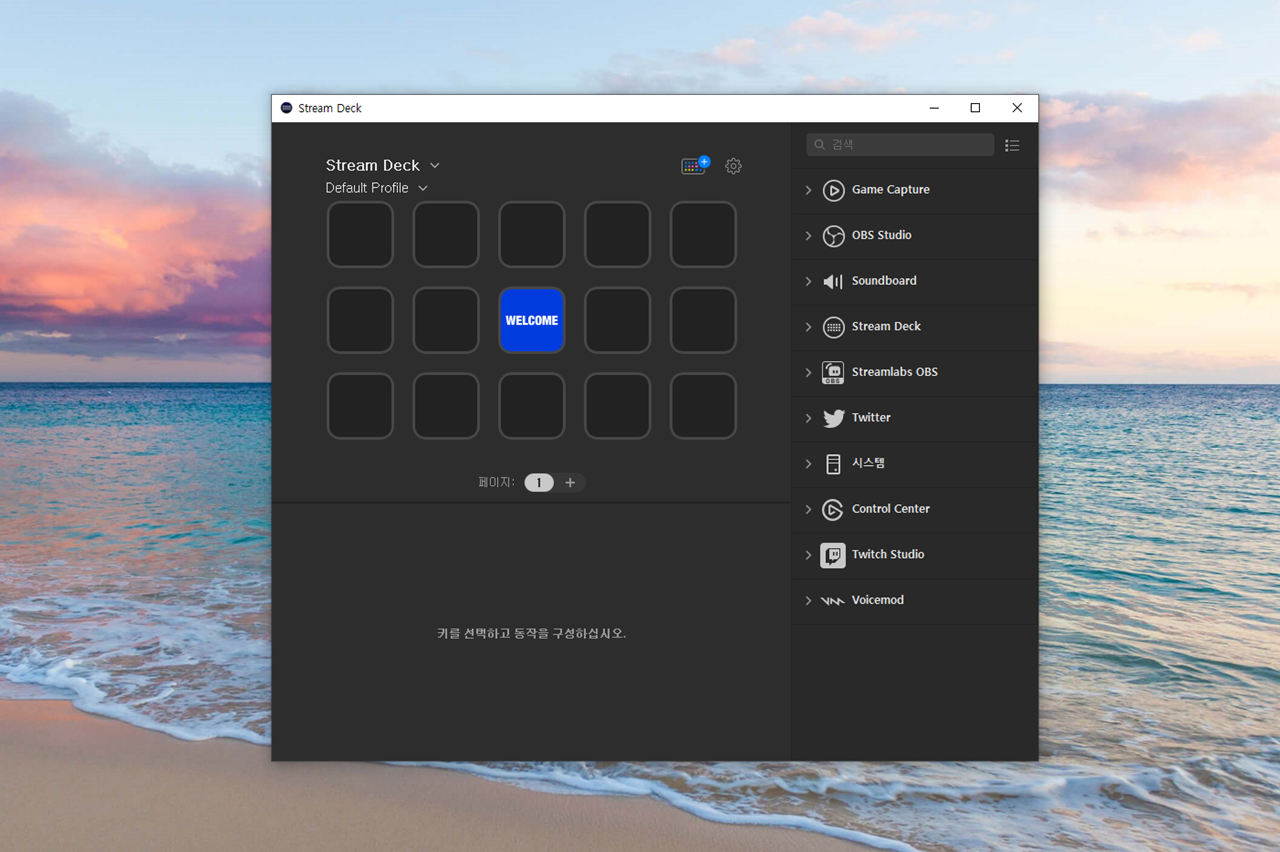This screenshot has height=852, width=1280.
Task: Minimize the Stream Deck window
Action: [933, 108]
